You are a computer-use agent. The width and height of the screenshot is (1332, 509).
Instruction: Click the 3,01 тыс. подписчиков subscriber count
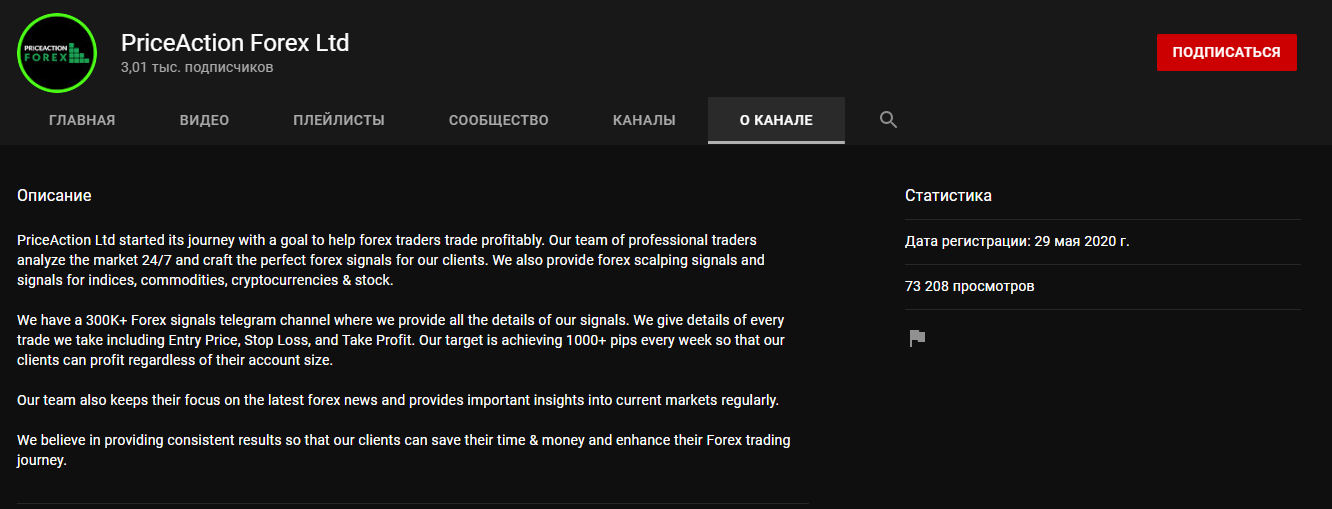(x=197, y=68)
